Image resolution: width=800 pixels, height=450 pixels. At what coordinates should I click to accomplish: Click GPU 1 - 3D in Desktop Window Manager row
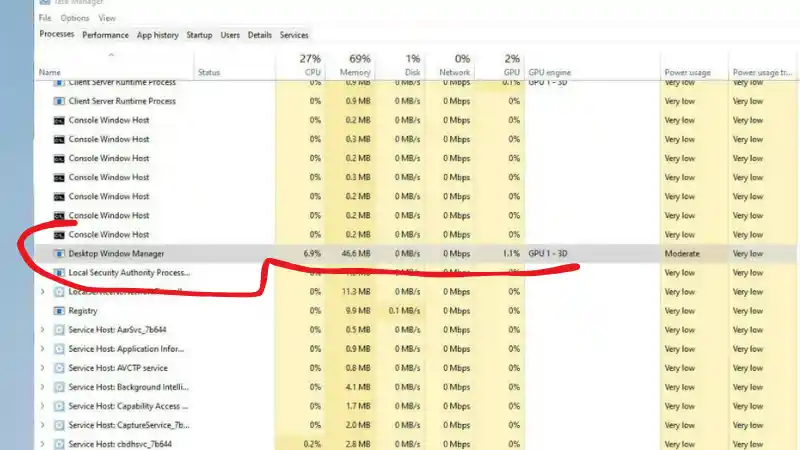pyautogui.click(x=548, y=254)
